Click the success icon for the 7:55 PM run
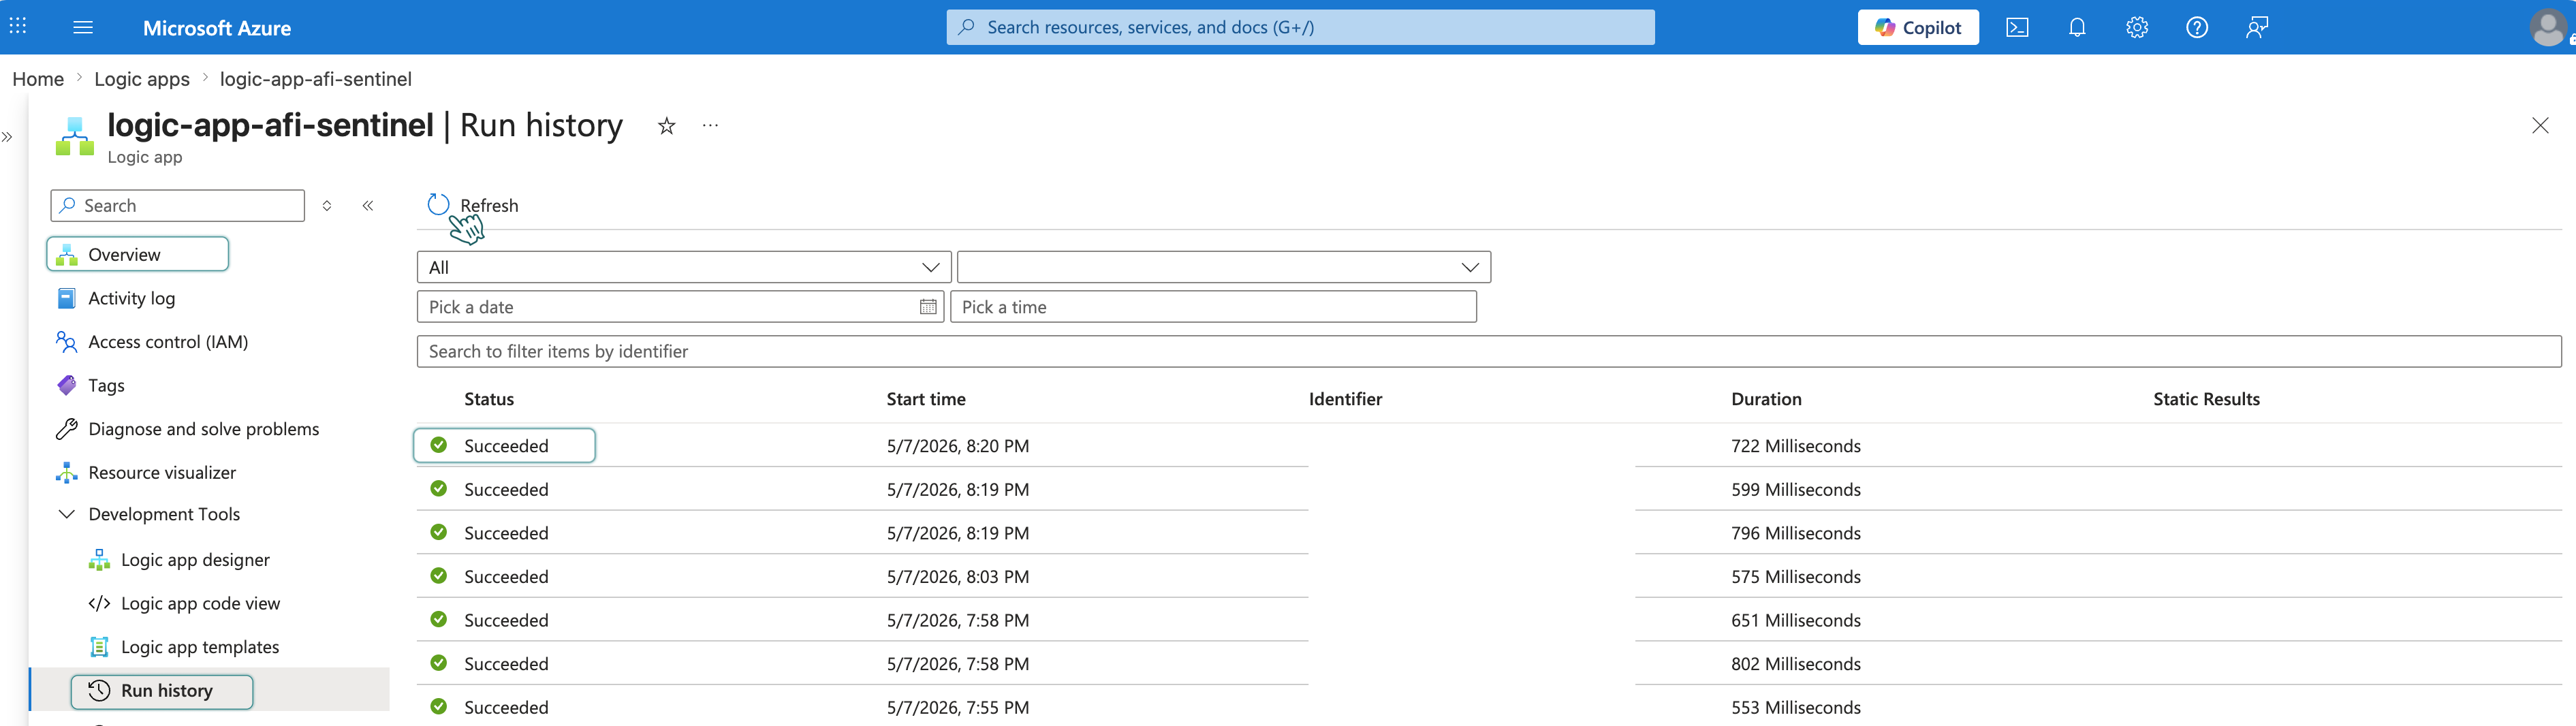 click(x=438, y=706)
